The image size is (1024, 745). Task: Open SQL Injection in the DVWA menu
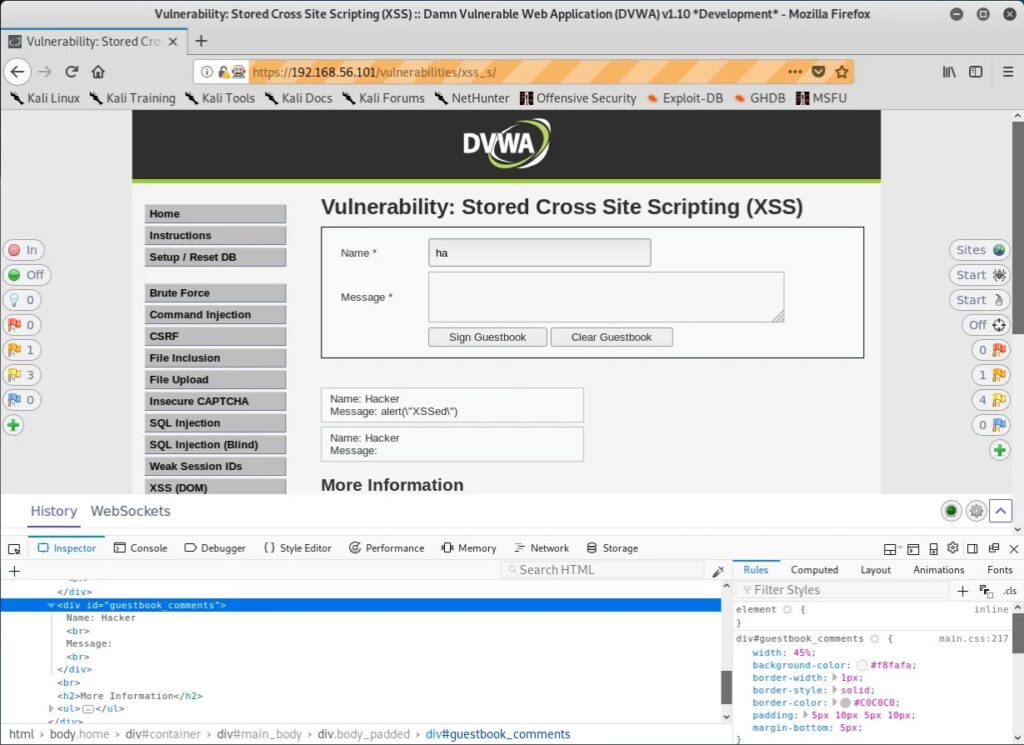click(215, 423)
